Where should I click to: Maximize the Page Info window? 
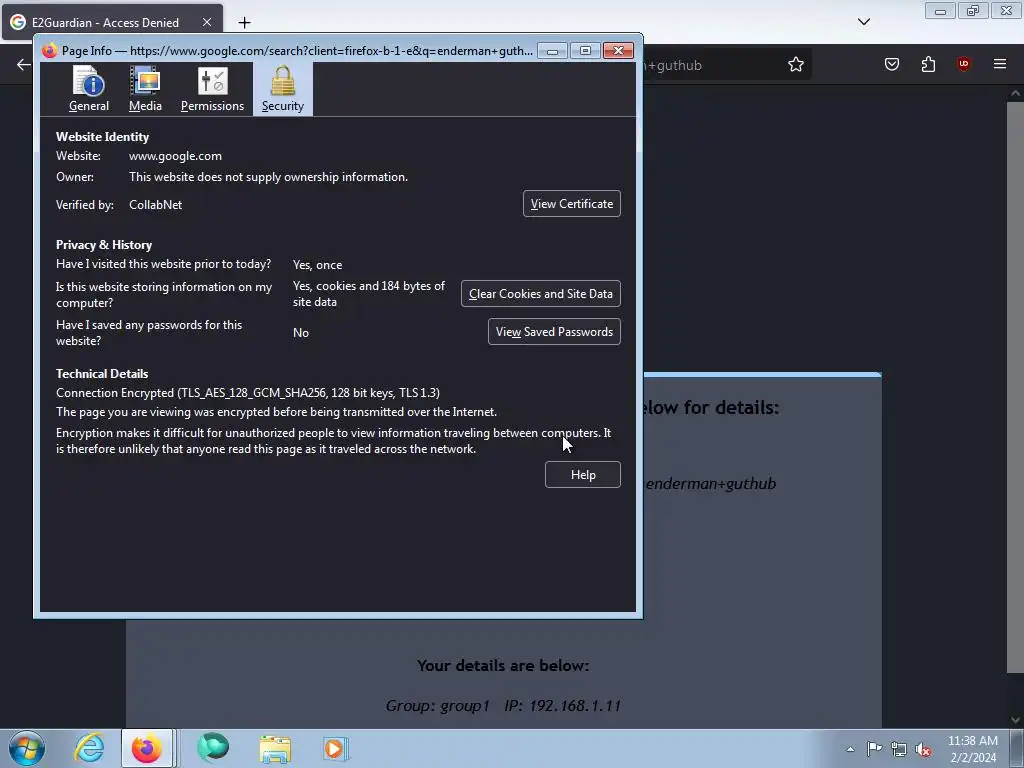pyautogui.click(x=585, y=51)
